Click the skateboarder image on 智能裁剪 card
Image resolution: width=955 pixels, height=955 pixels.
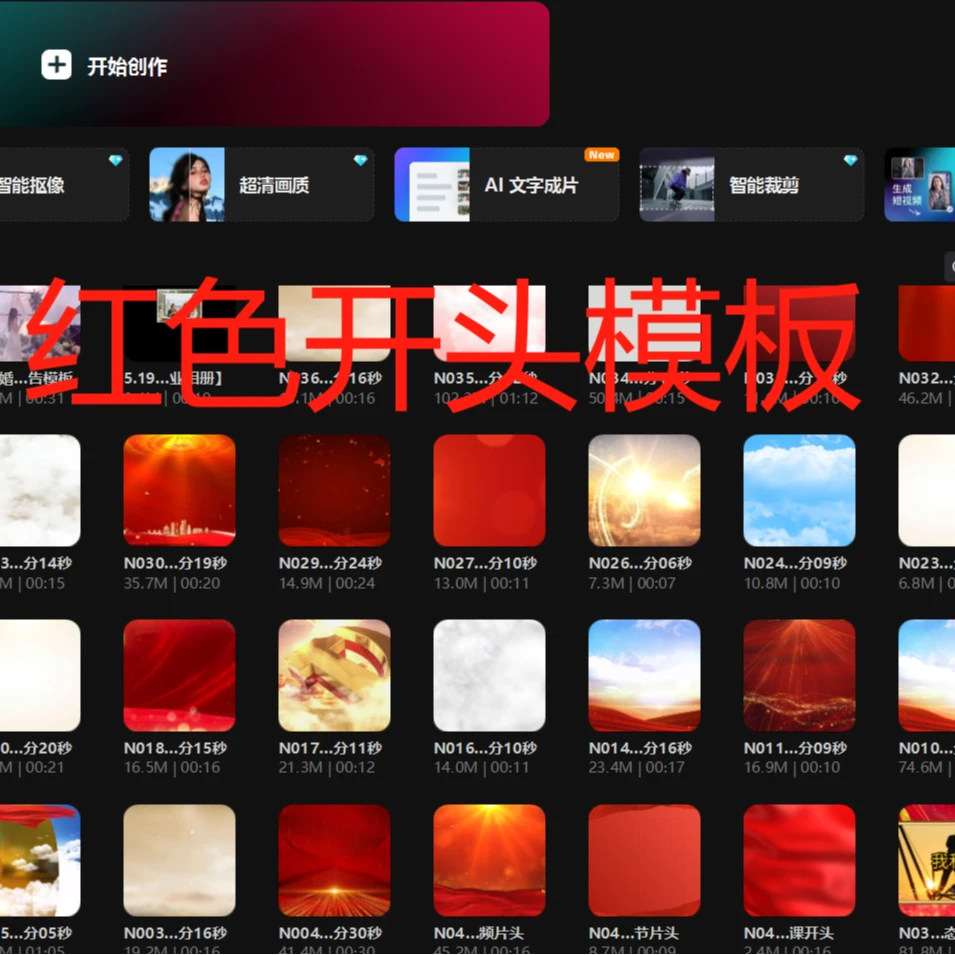point(677,185)
